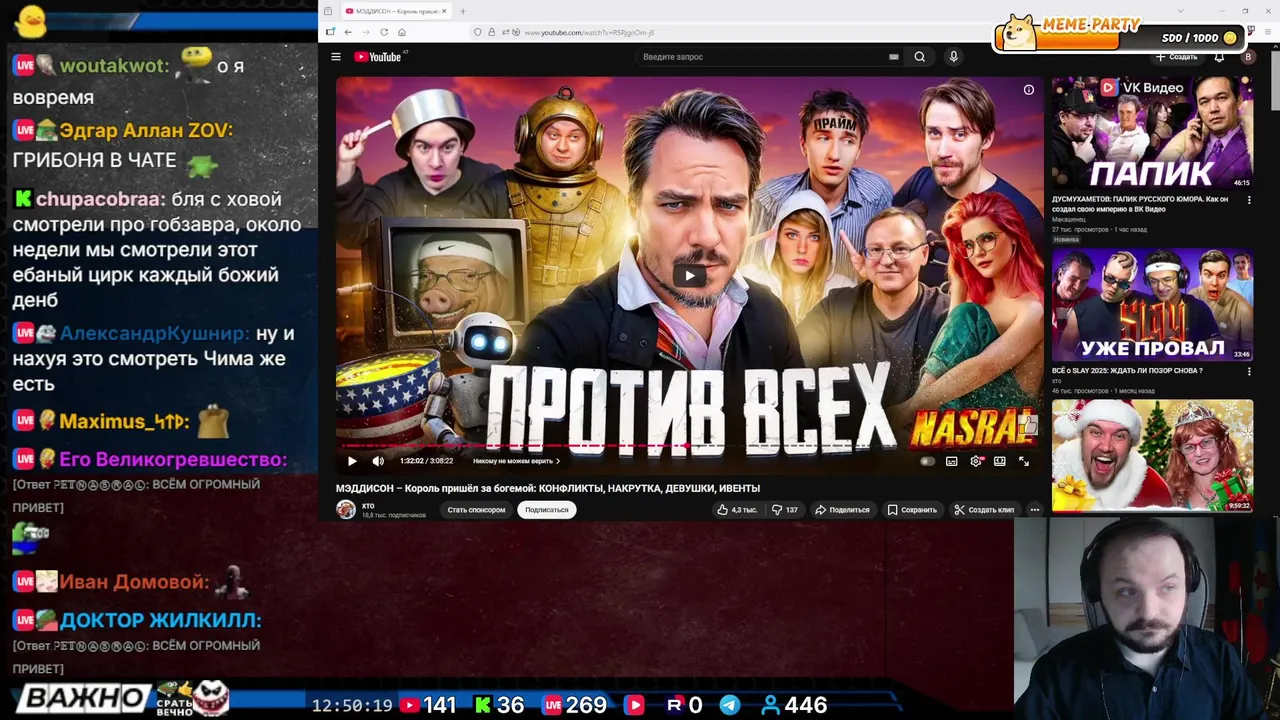The width and height of the screenshot is (1280, 720).
Task: Click the total viewers count 446
Action: (805, 705)
